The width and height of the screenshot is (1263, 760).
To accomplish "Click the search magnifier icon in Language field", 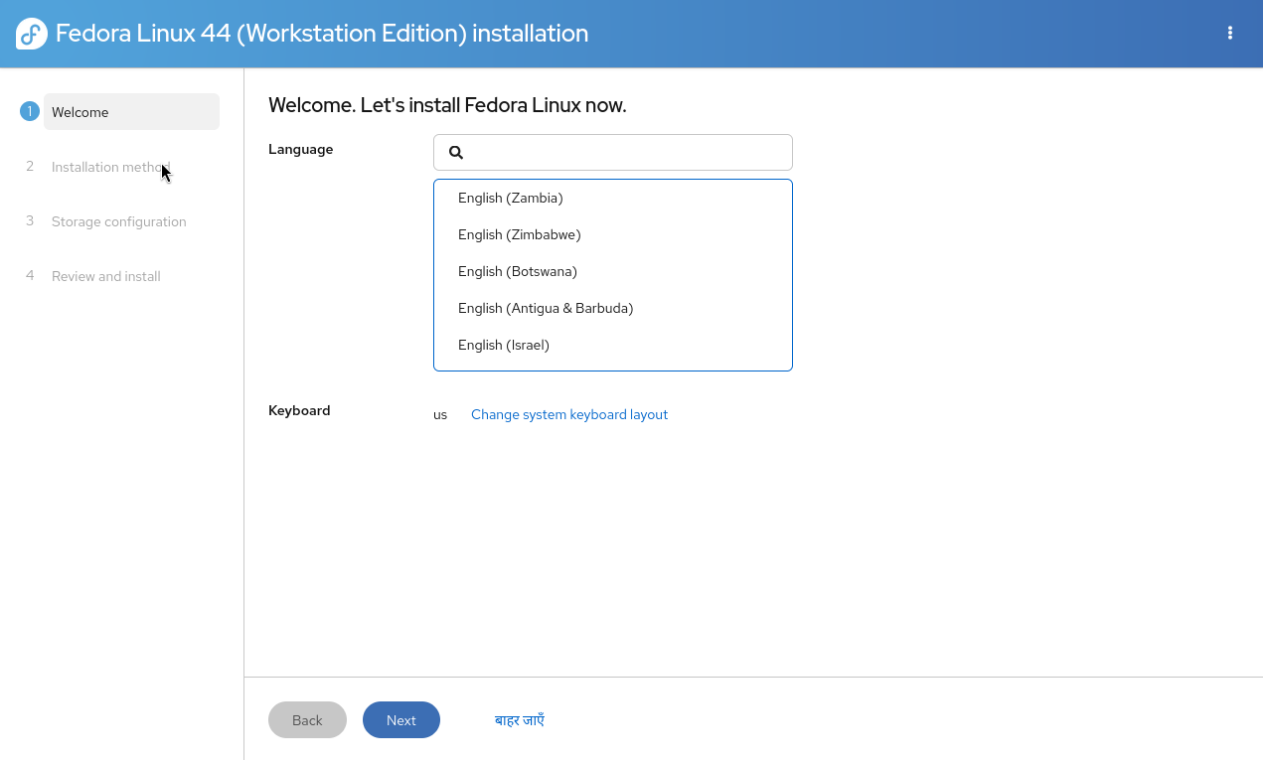I will pyautogui.click(x=456, y=153).
